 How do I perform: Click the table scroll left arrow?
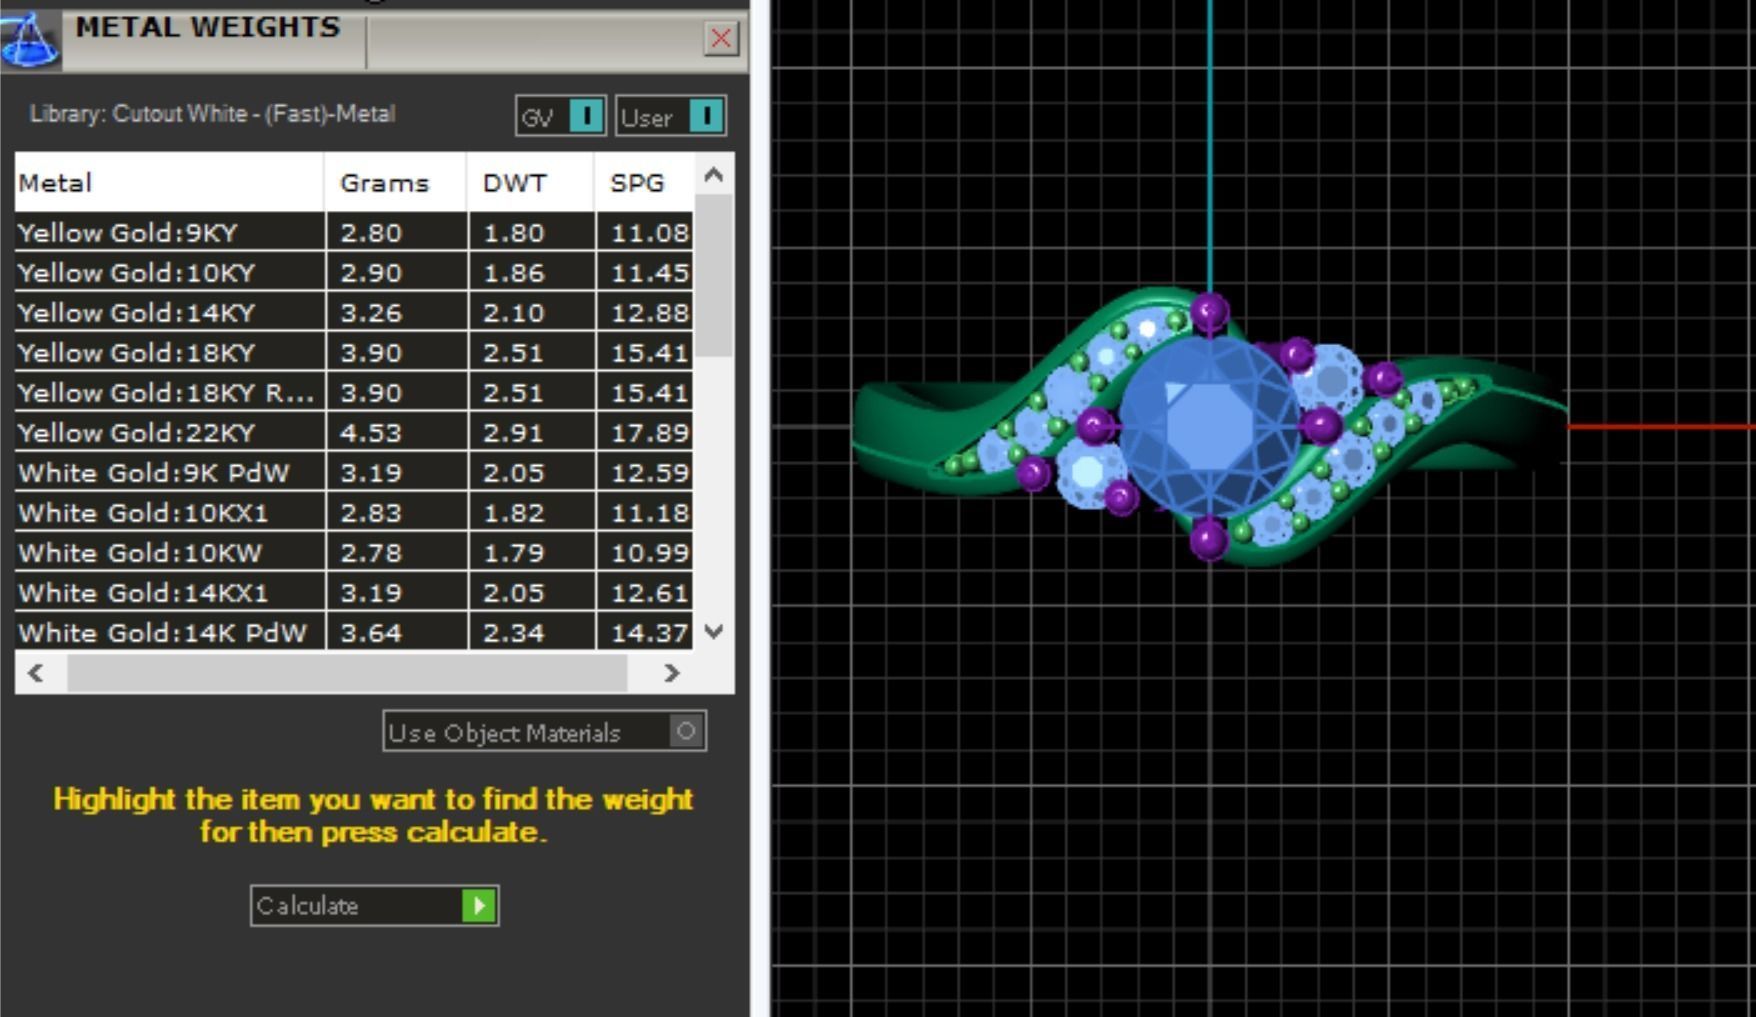pyautogui.click(x=36, y=673)
